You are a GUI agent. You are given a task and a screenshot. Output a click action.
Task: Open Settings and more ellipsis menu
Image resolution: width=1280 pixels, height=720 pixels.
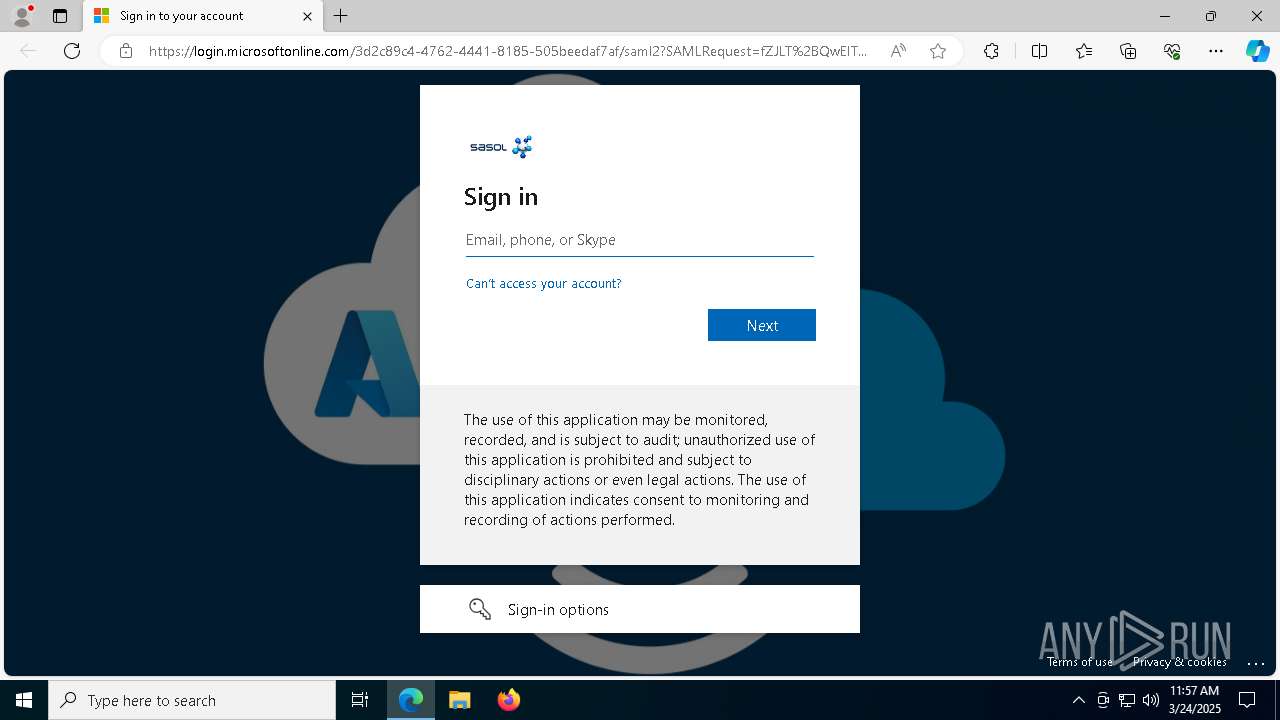pyautogui.click(x=1216, y=51)
